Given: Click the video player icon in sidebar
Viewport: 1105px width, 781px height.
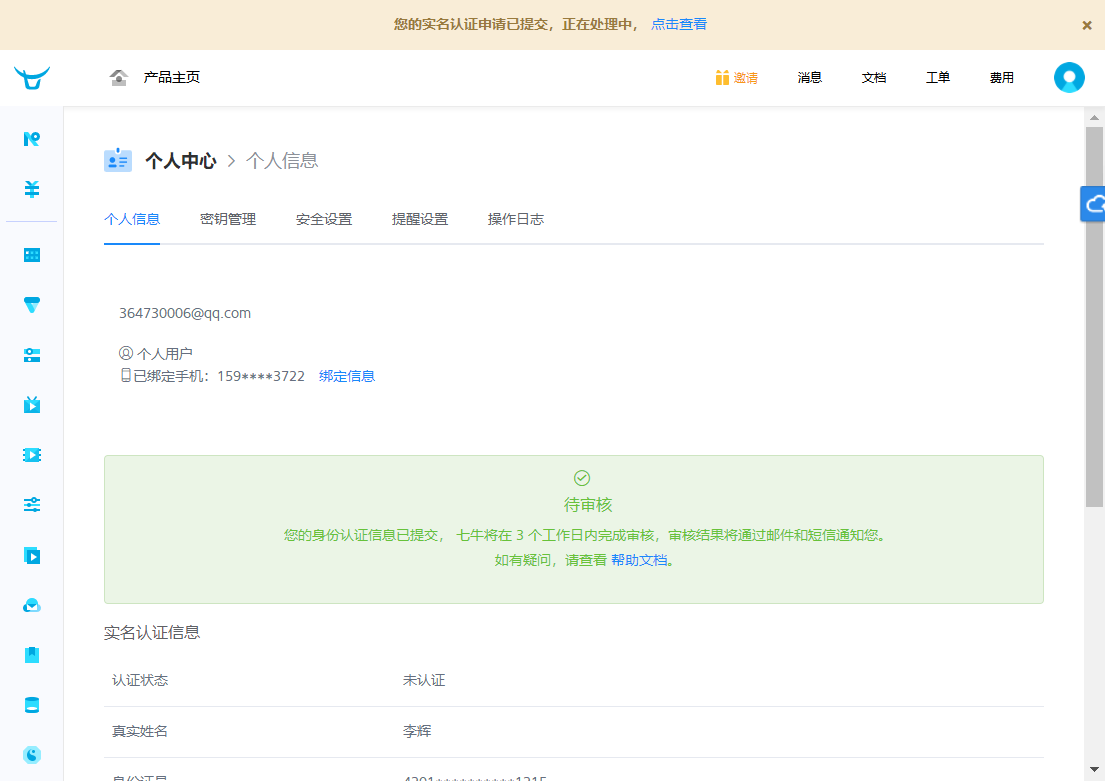Looking at the screenshot, I should 31,555.
